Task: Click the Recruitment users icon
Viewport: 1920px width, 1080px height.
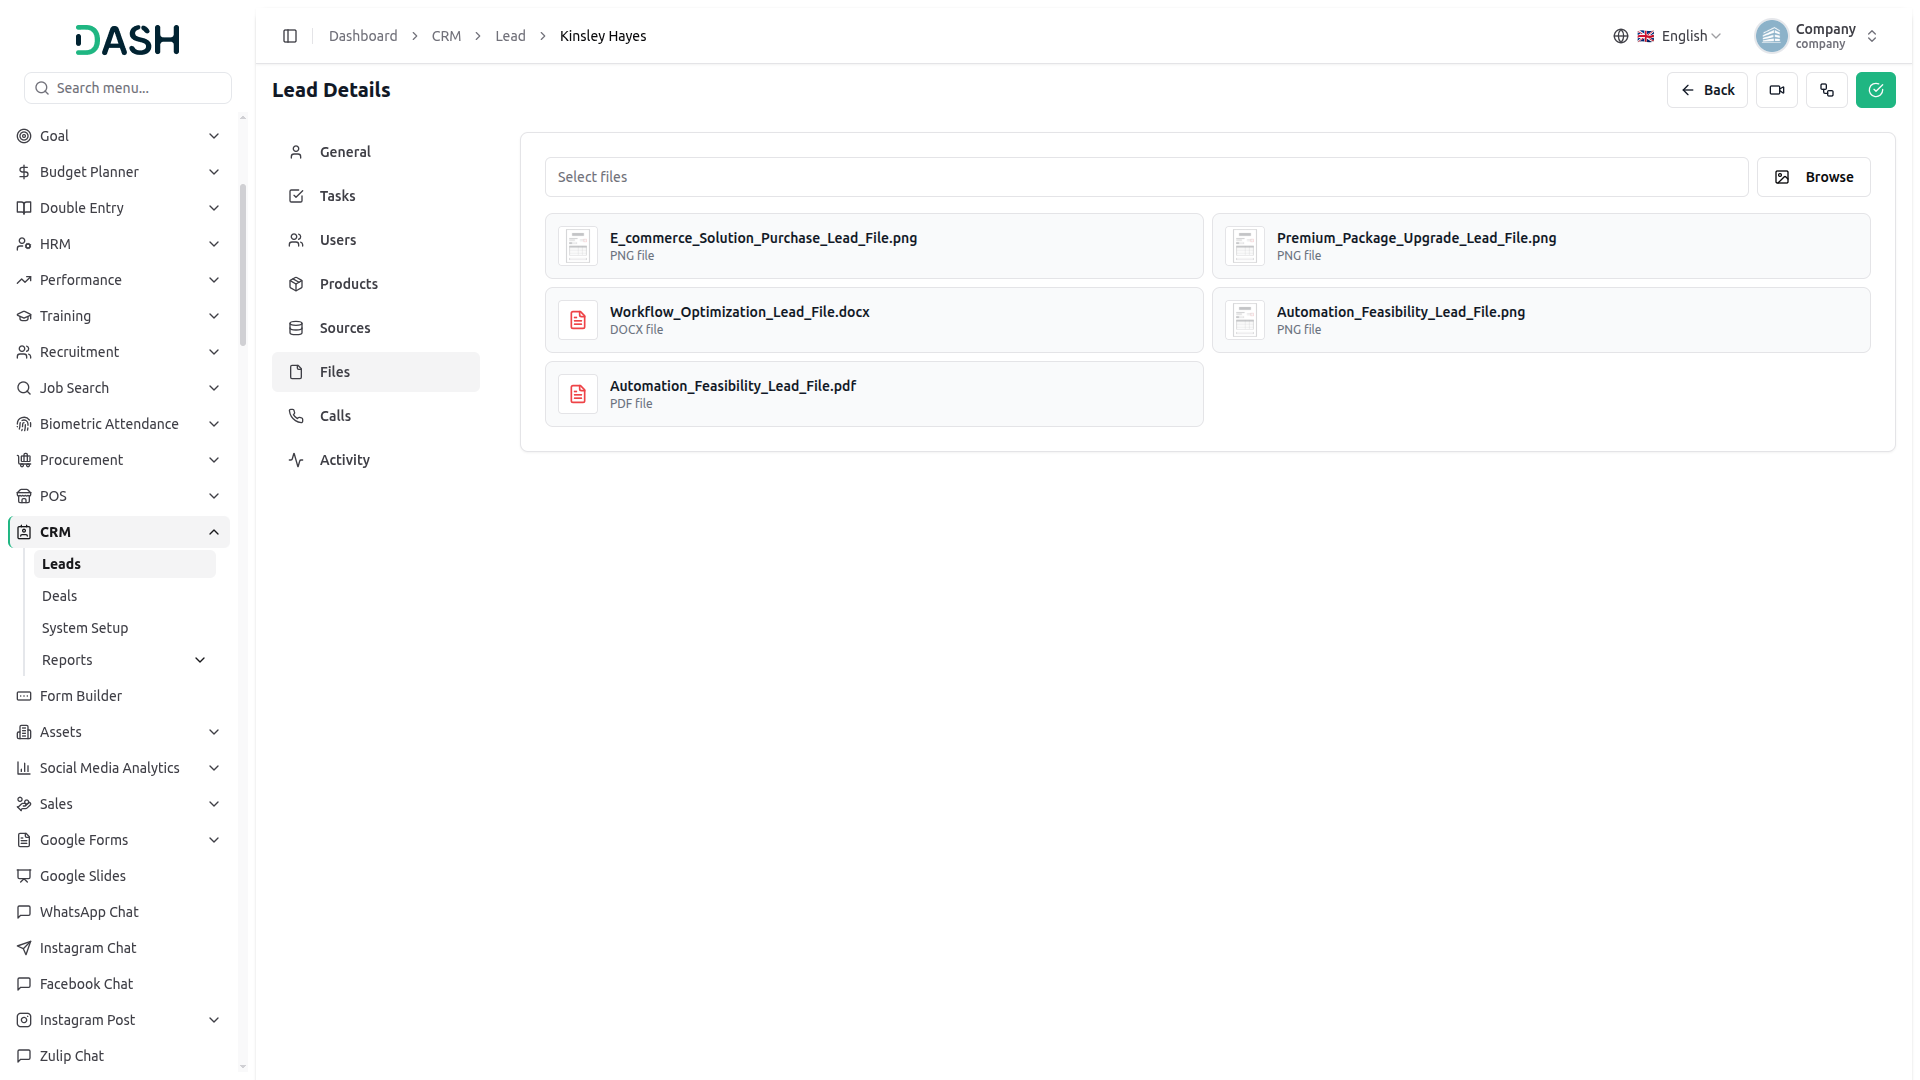Action: coord(24,352)
